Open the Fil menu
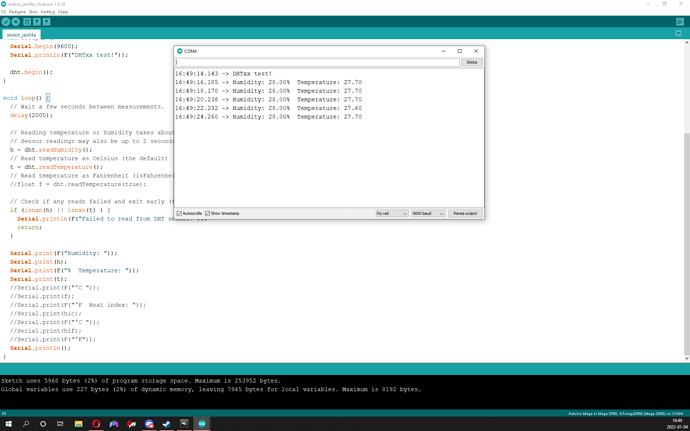This screenshot has width=690, height=431. (x=4, y=12)
